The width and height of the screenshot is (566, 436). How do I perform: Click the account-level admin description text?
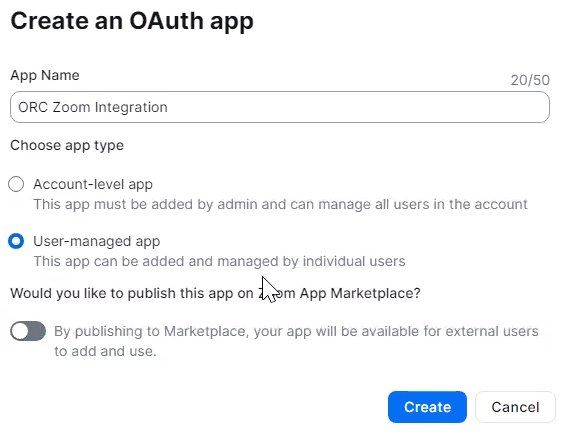point(280,204)
